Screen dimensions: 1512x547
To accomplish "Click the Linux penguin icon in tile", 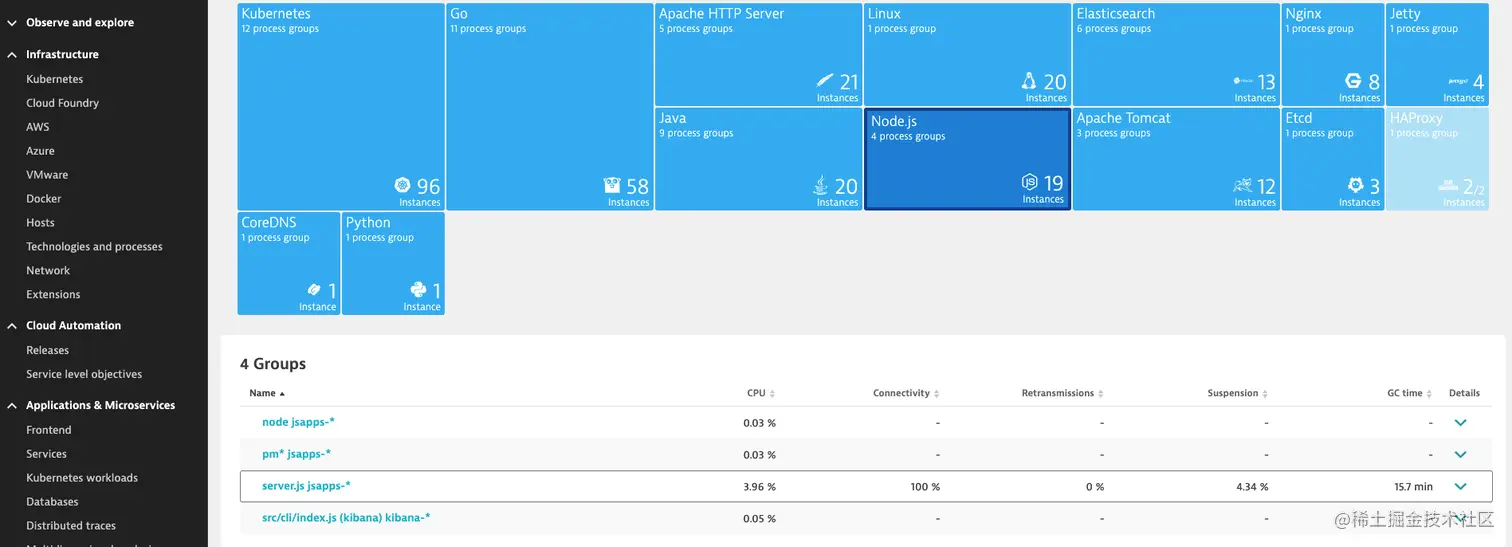I will (1029, 81).
